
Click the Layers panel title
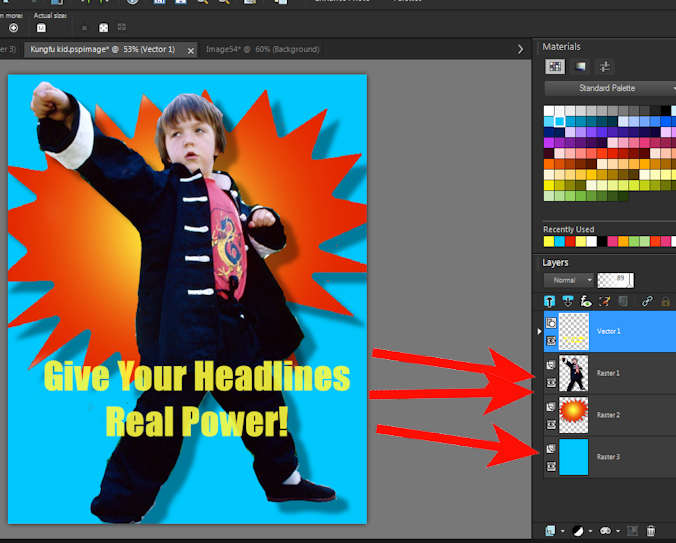pos(555,262)
